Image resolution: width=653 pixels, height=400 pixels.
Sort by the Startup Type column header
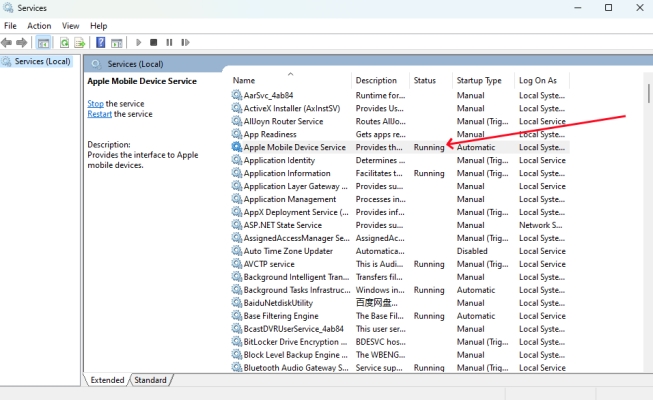point(479,80)
